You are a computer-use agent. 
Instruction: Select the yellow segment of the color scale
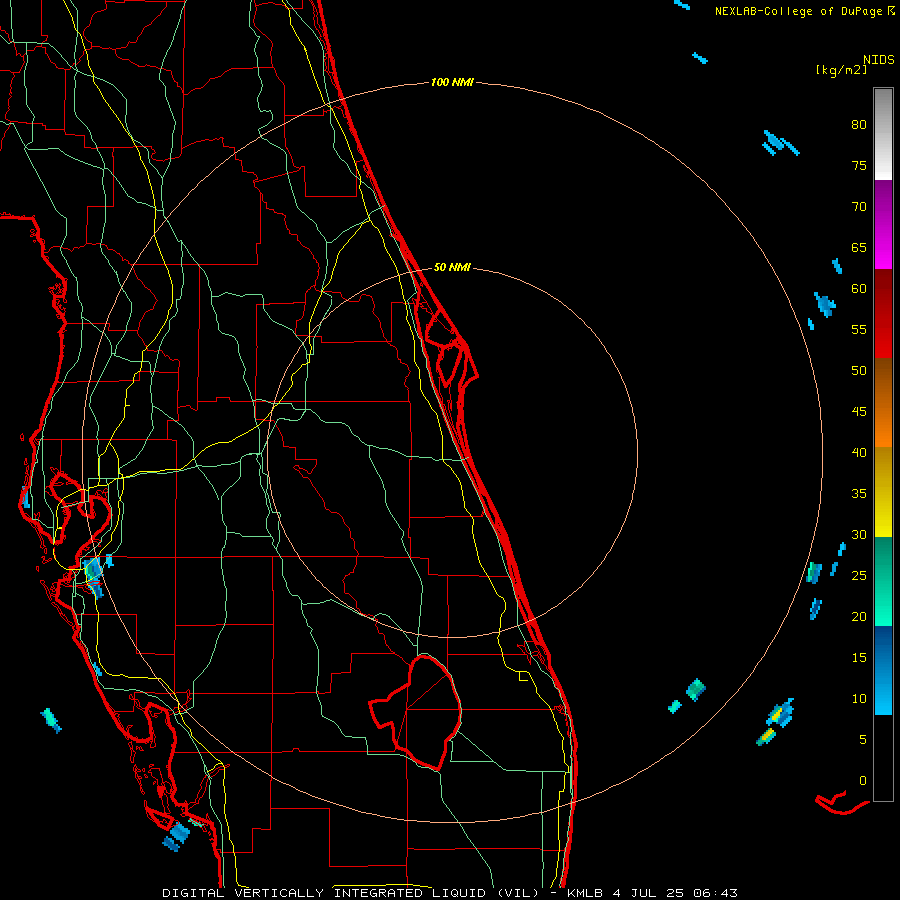pos(883,492)
